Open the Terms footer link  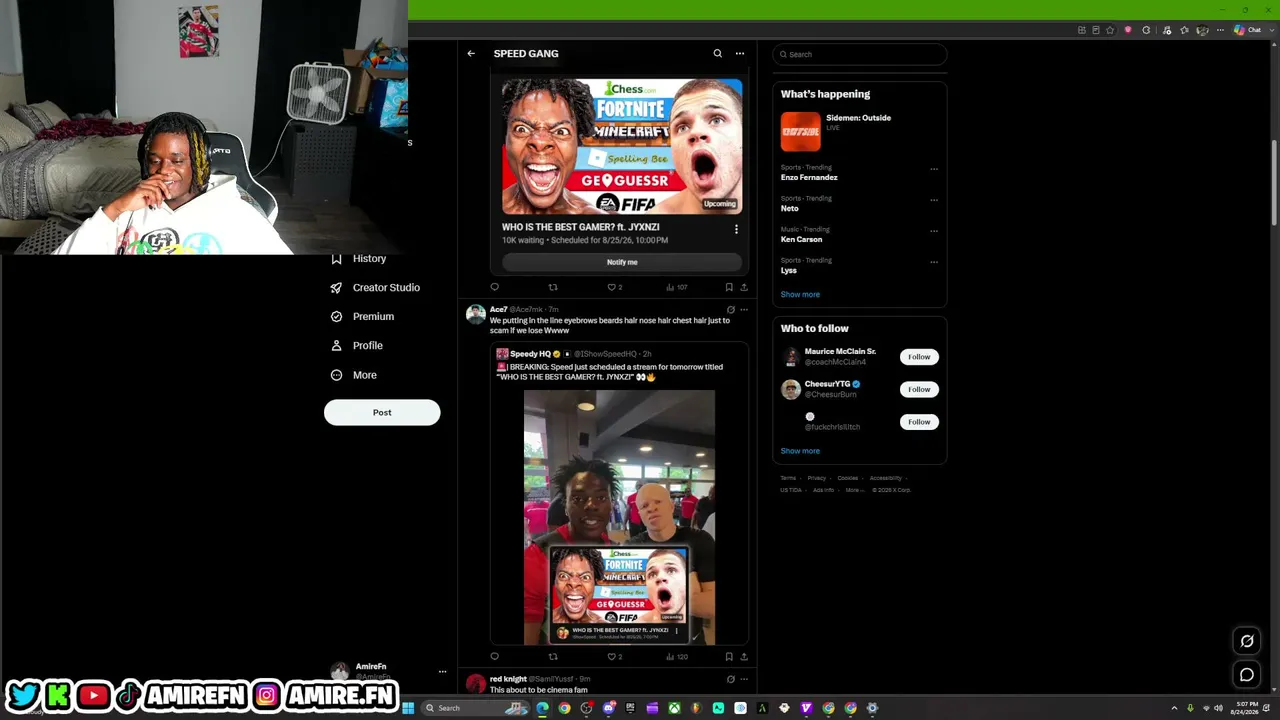click(788, 478)
